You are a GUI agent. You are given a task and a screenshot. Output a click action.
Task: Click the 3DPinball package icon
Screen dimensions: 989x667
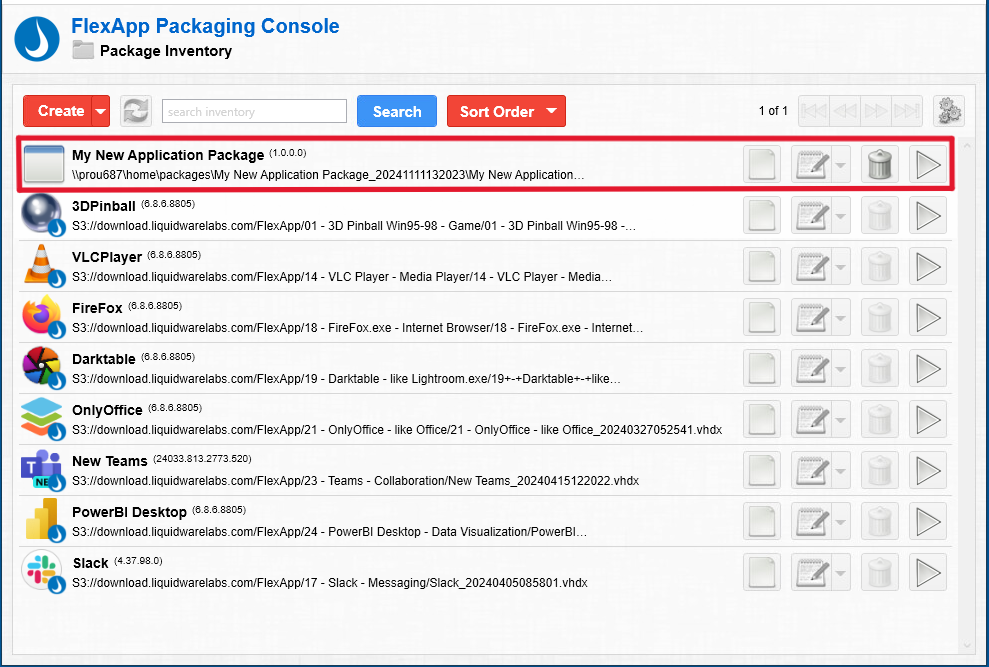(42, 215)
